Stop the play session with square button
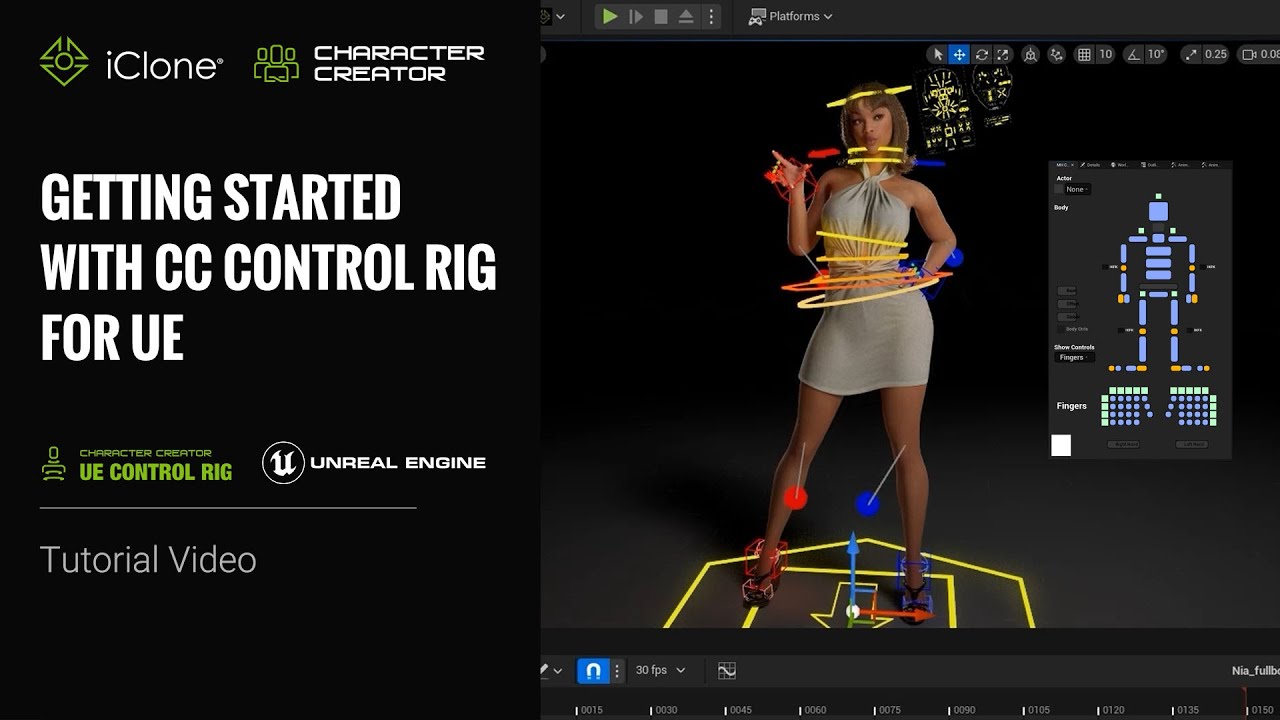The width and height of the screenshot is (1280, 720). [x=661, y=16]
